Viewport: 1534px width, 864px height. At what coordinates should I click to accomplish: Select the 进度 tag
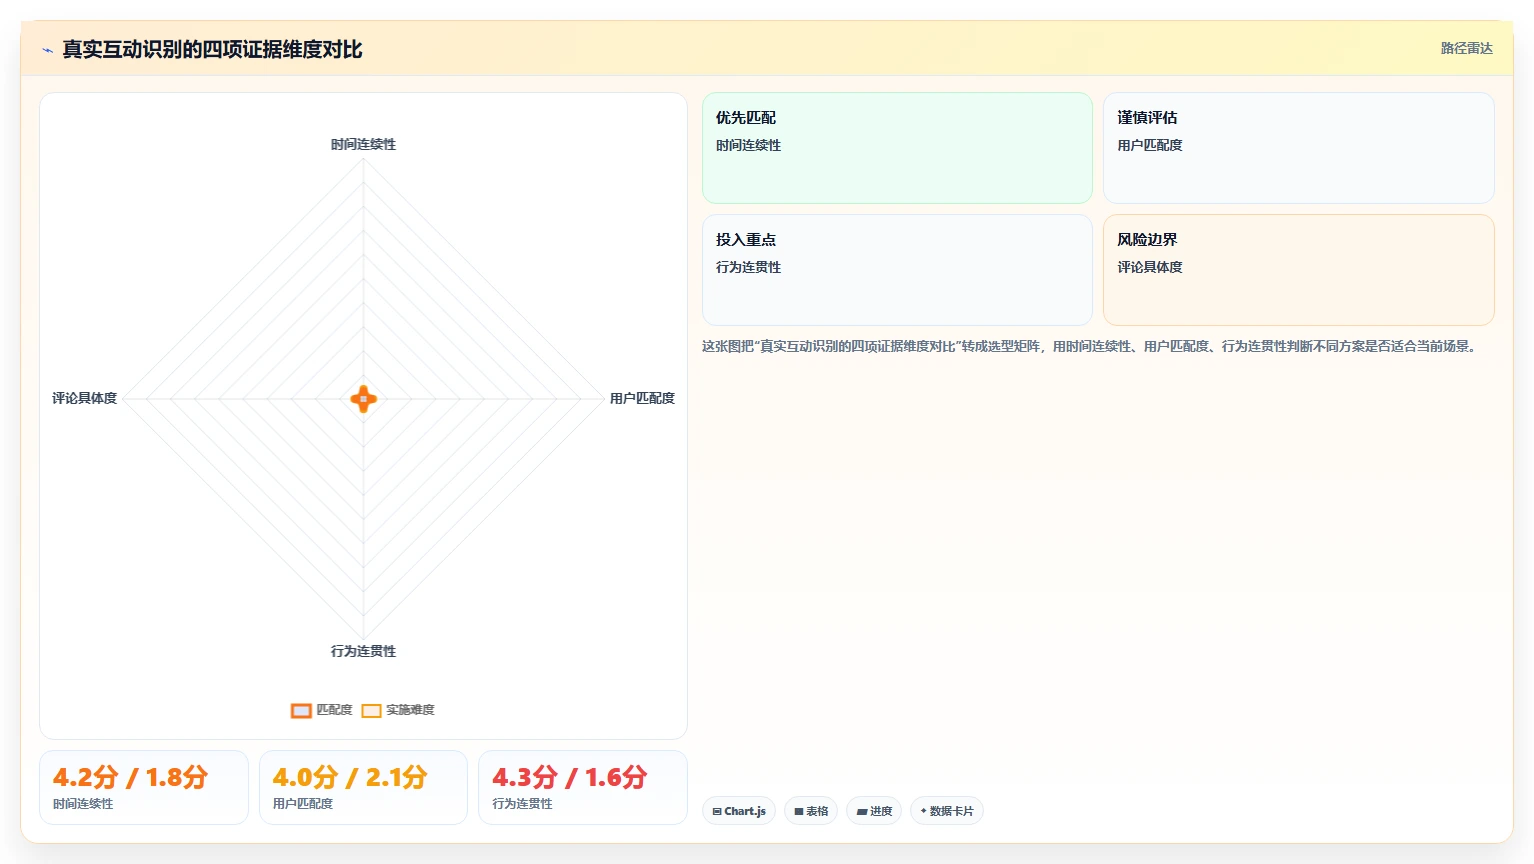tap(874, 811)
